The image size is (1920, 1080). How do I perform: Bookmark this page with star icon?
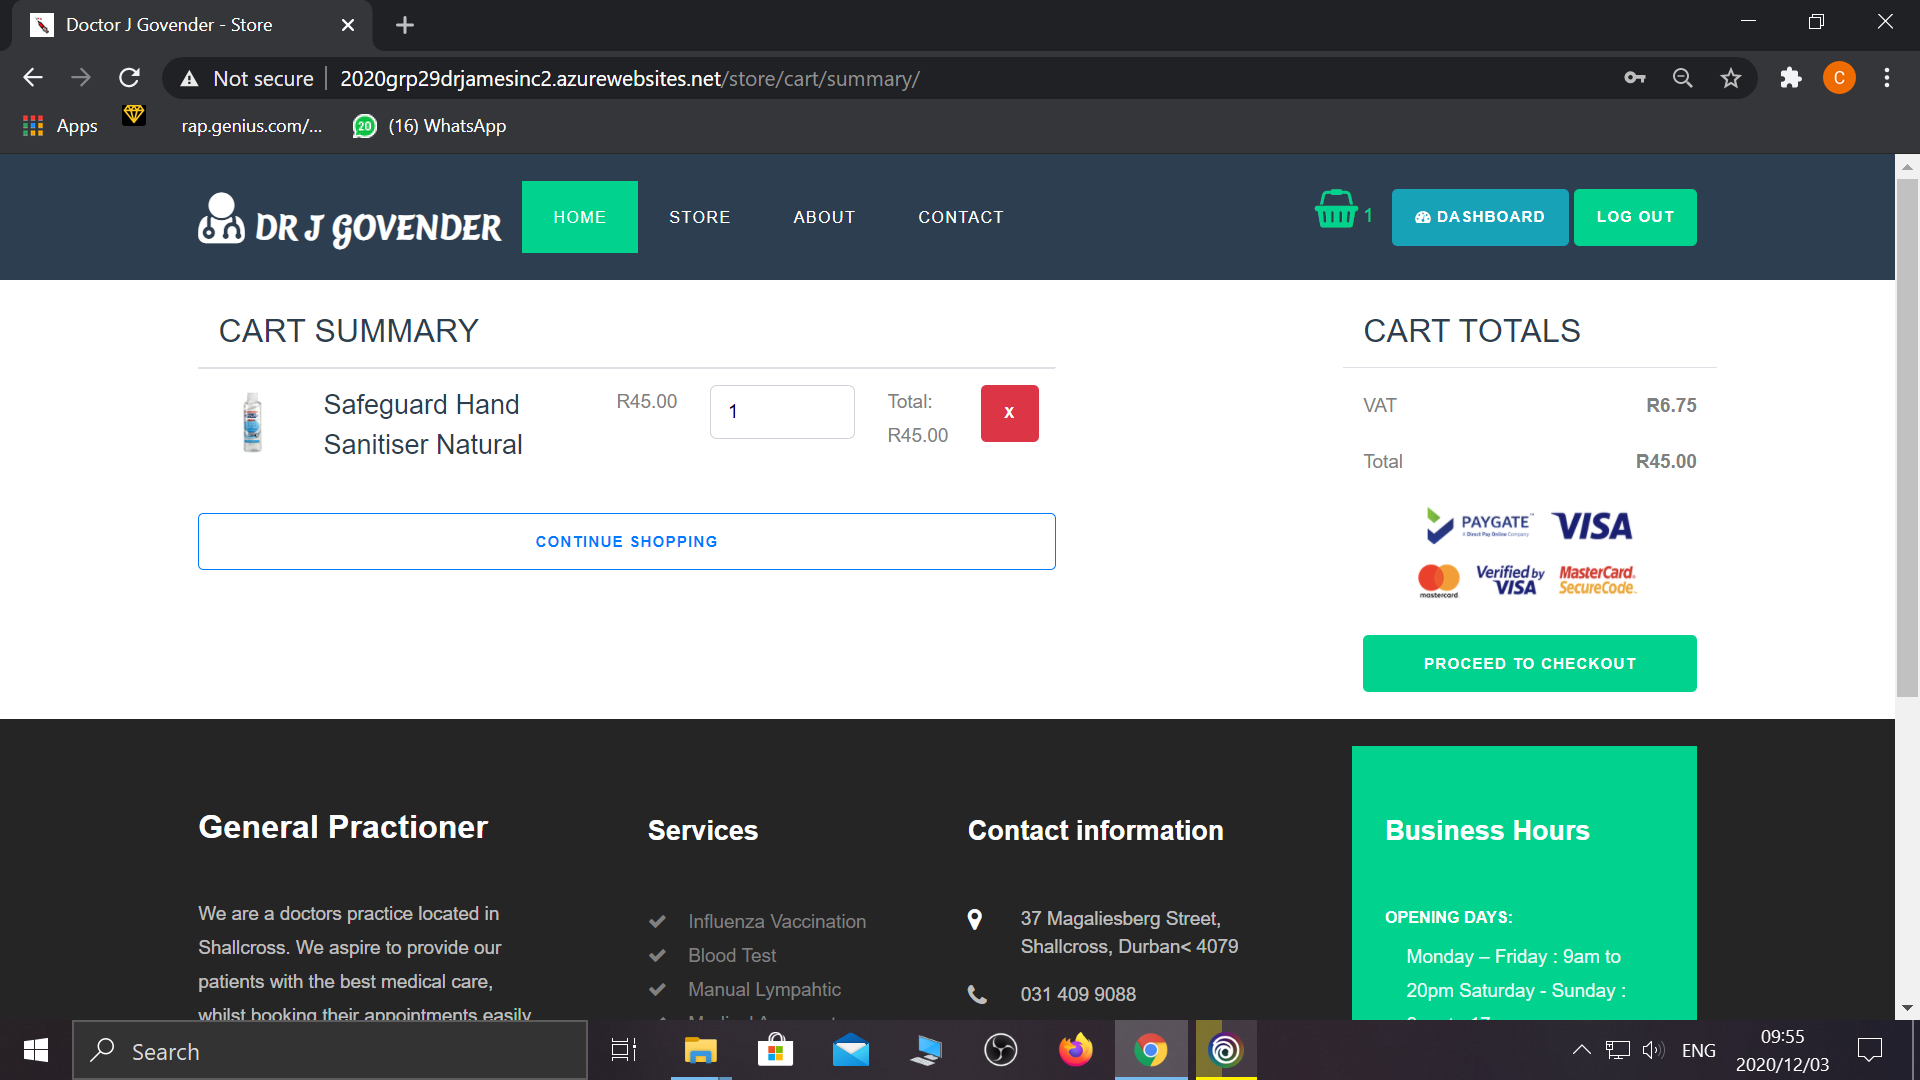click(x=1731, y=78)
